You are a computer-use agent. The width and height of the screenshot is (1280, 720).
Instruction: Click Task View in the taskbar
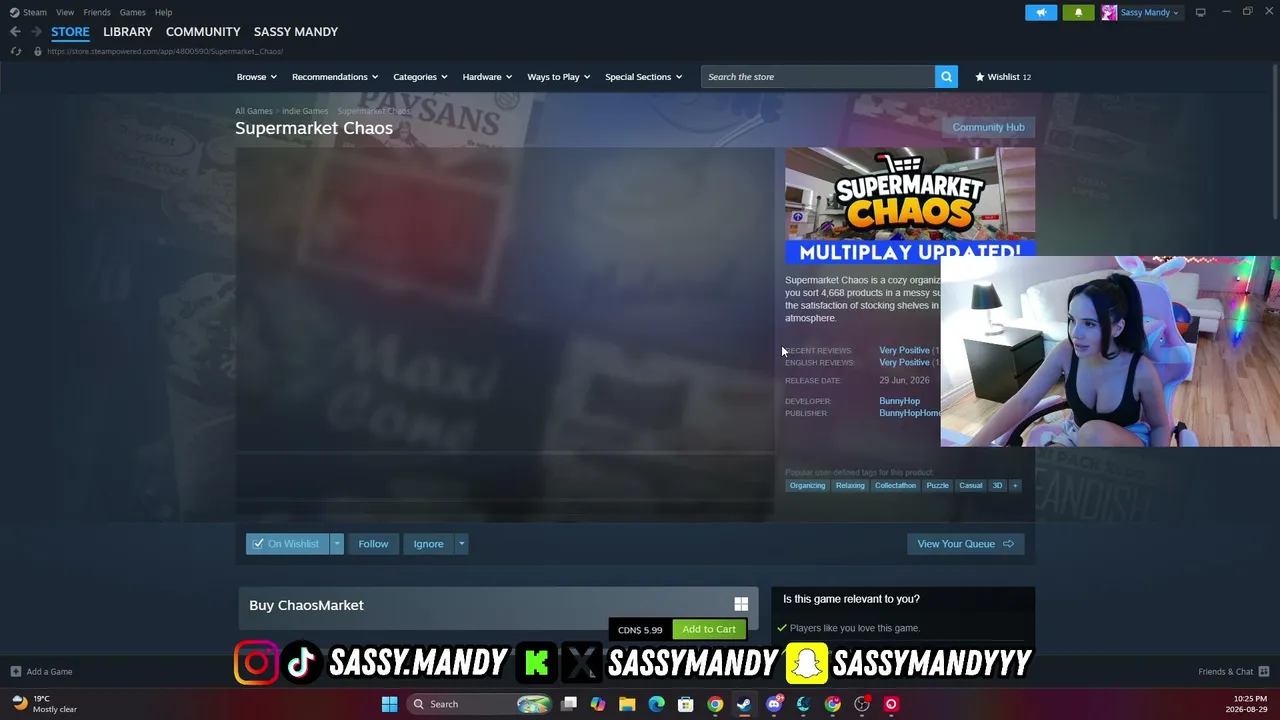(569, 704)
